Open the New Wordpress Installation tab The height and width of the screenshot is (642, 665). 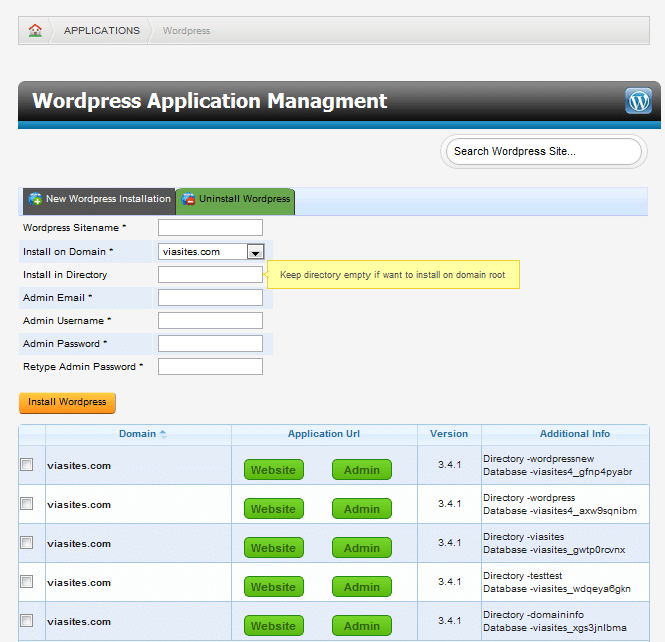[99, 199]
